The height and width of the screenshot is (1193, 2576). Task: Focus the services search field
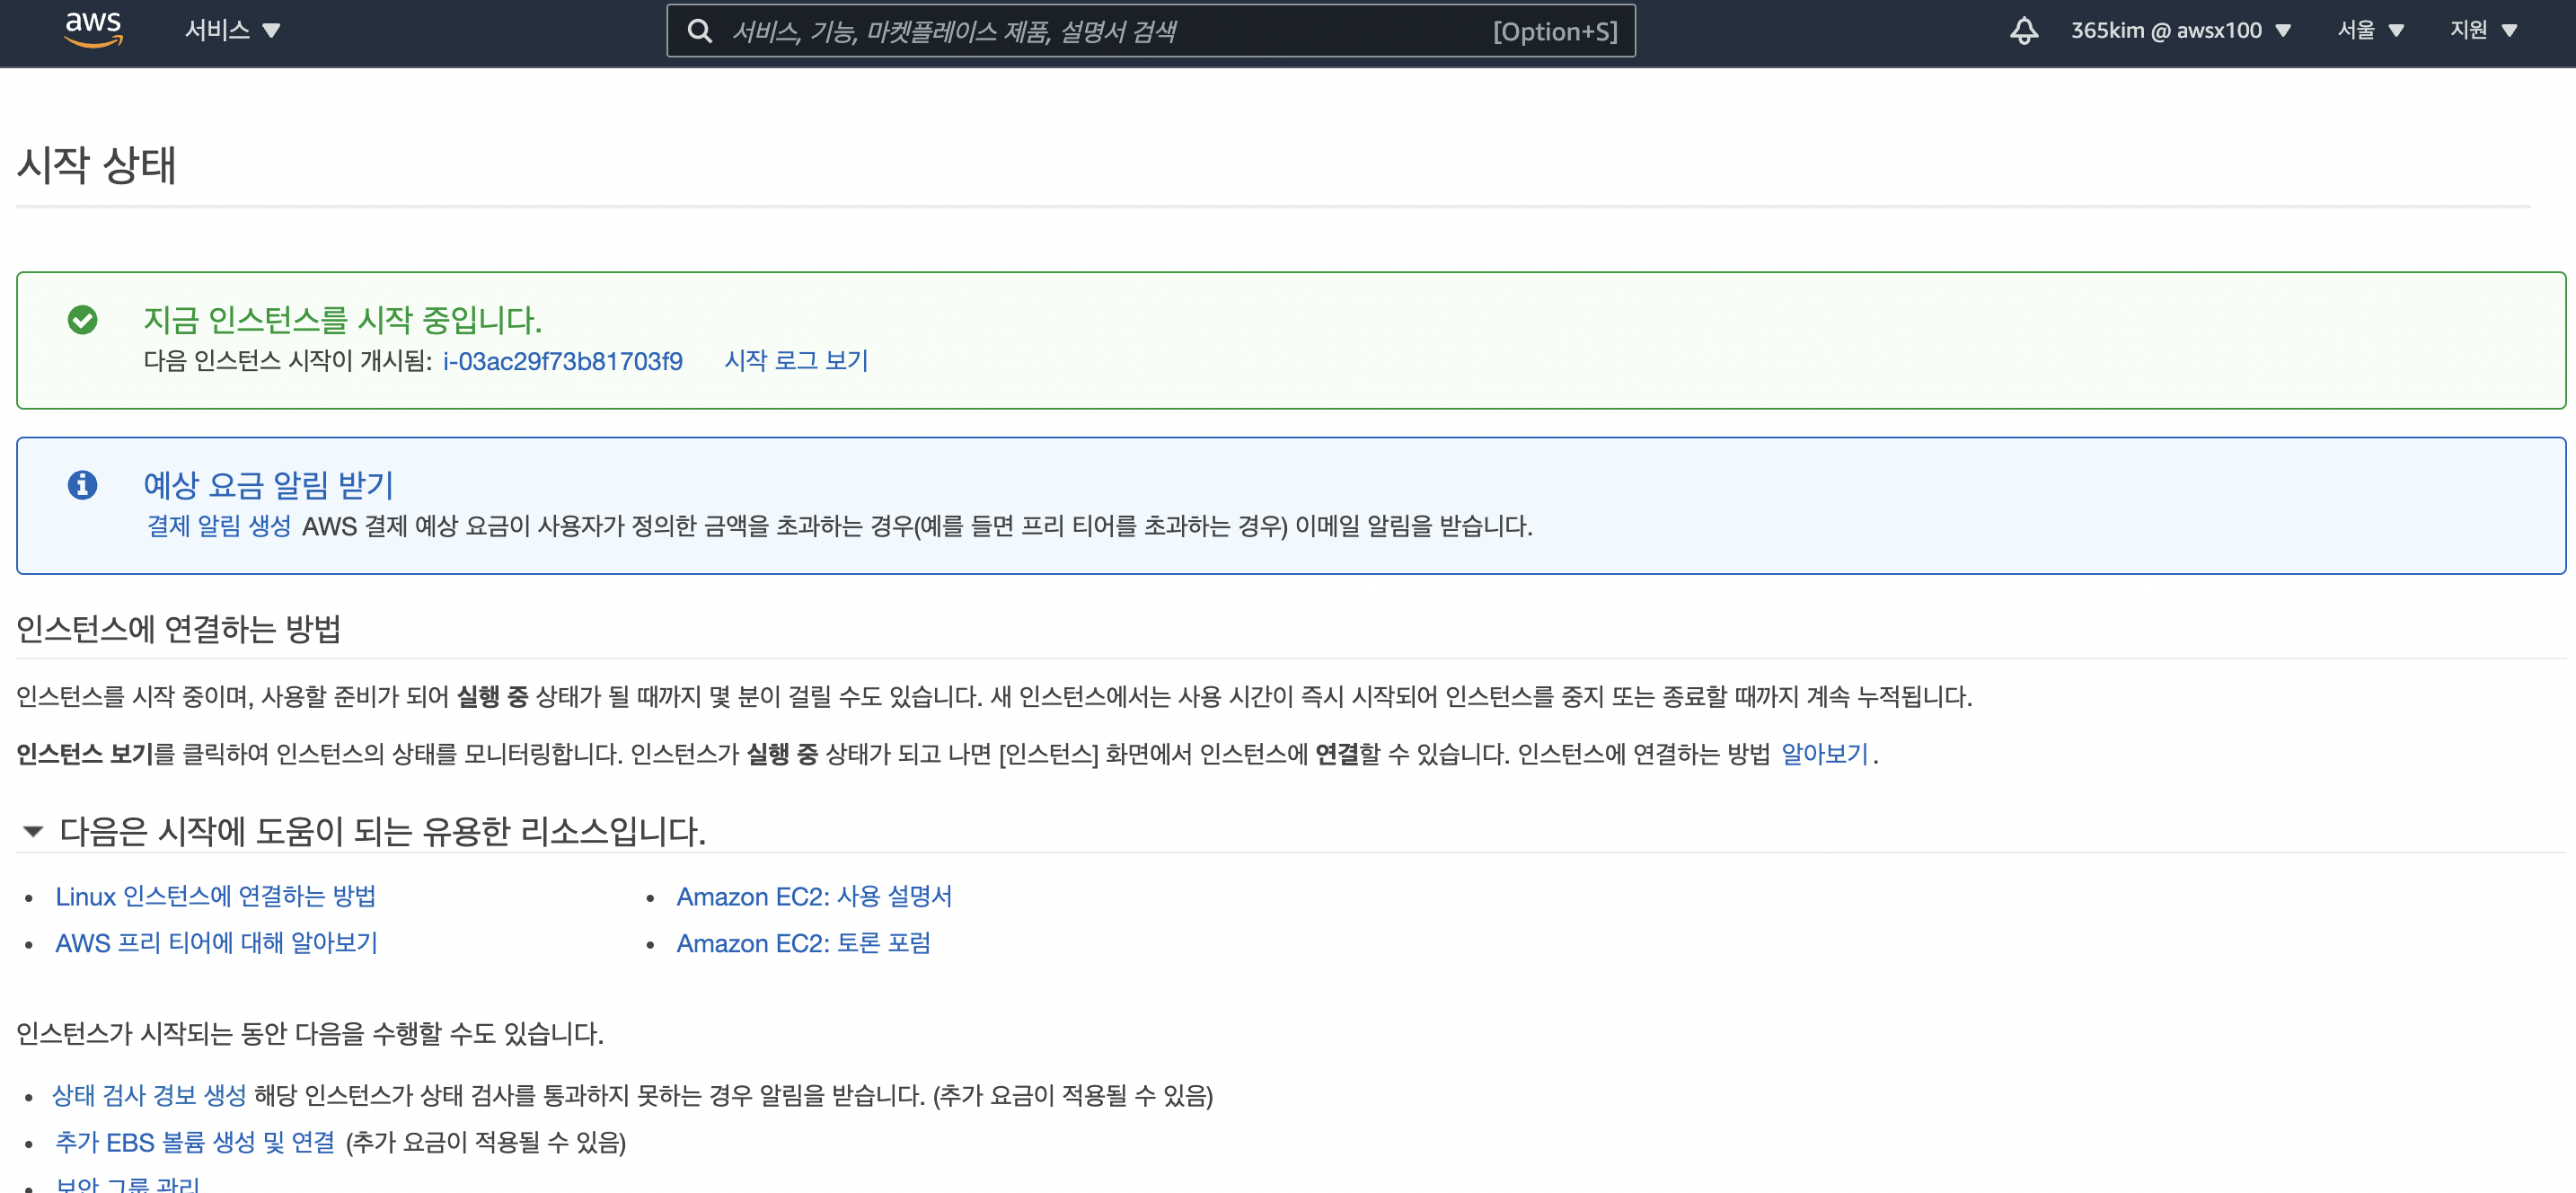(1100, 32)
